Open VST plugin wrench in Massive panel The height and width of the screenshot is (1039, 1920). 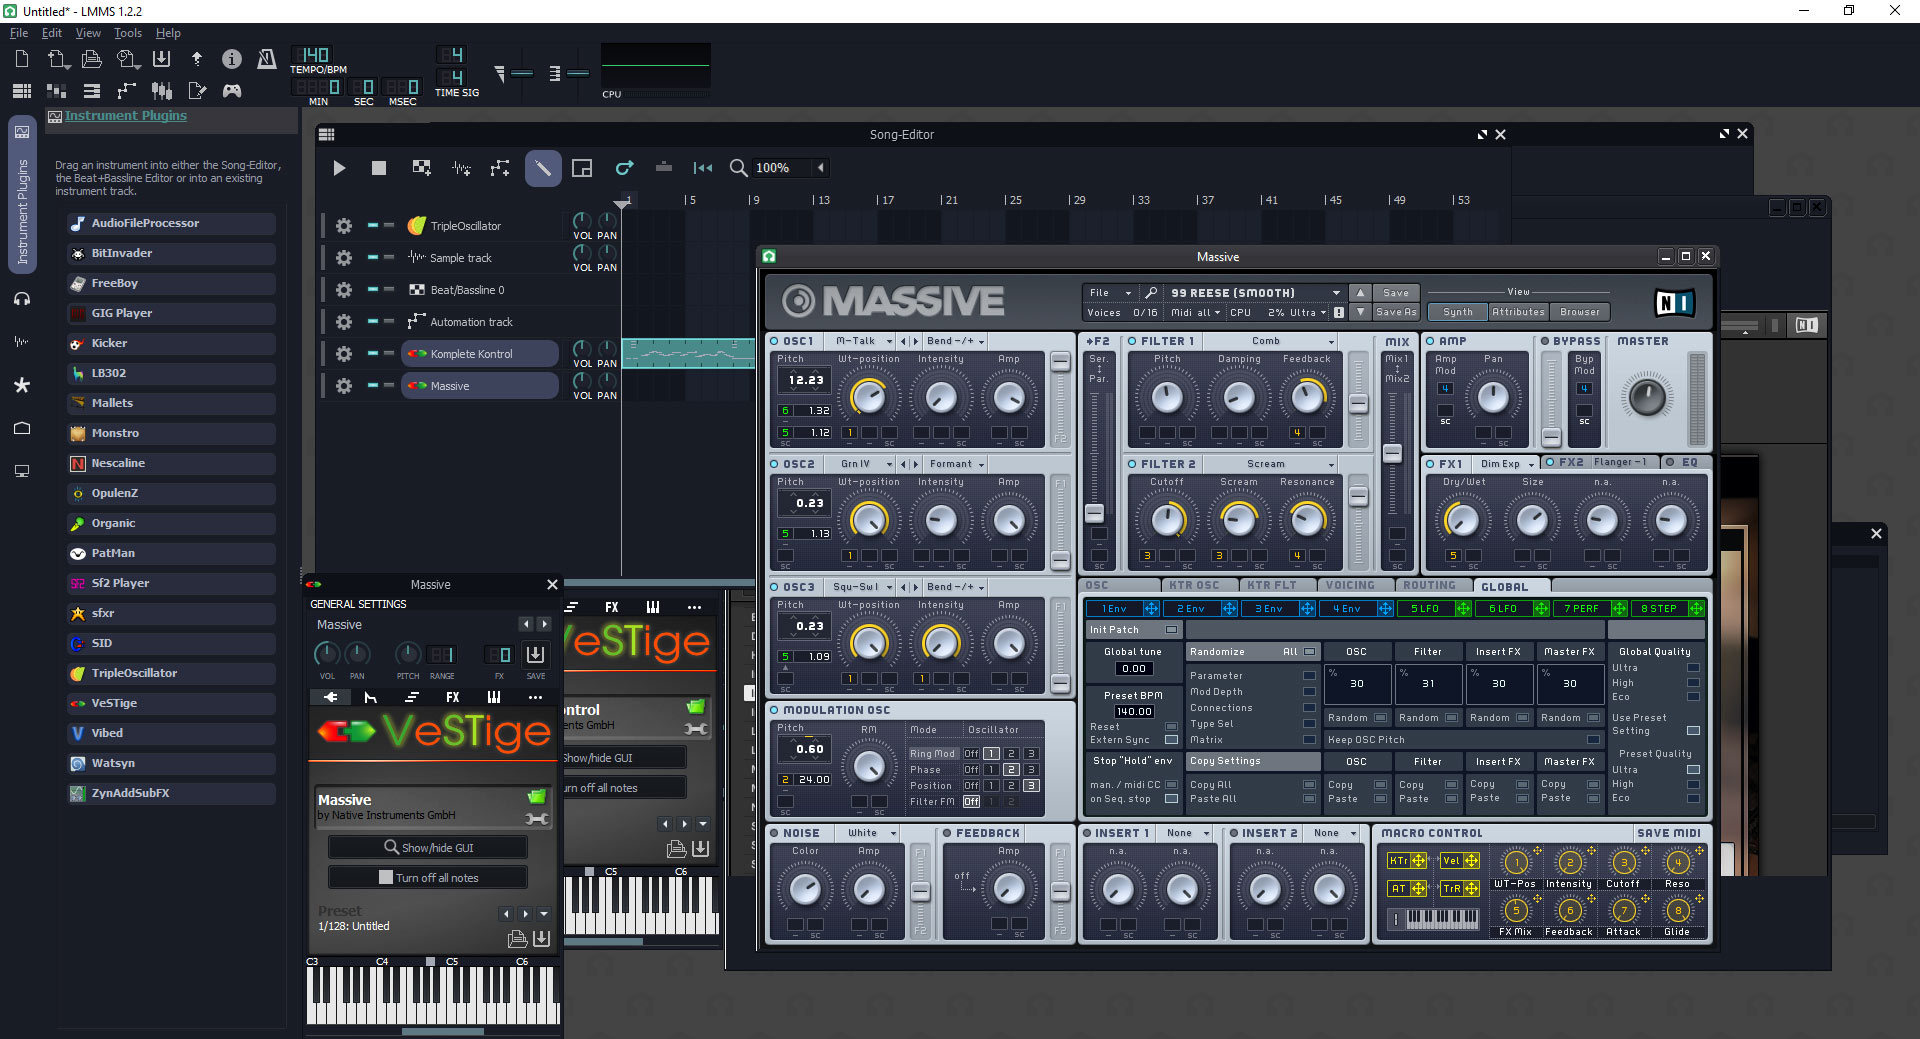537,819
